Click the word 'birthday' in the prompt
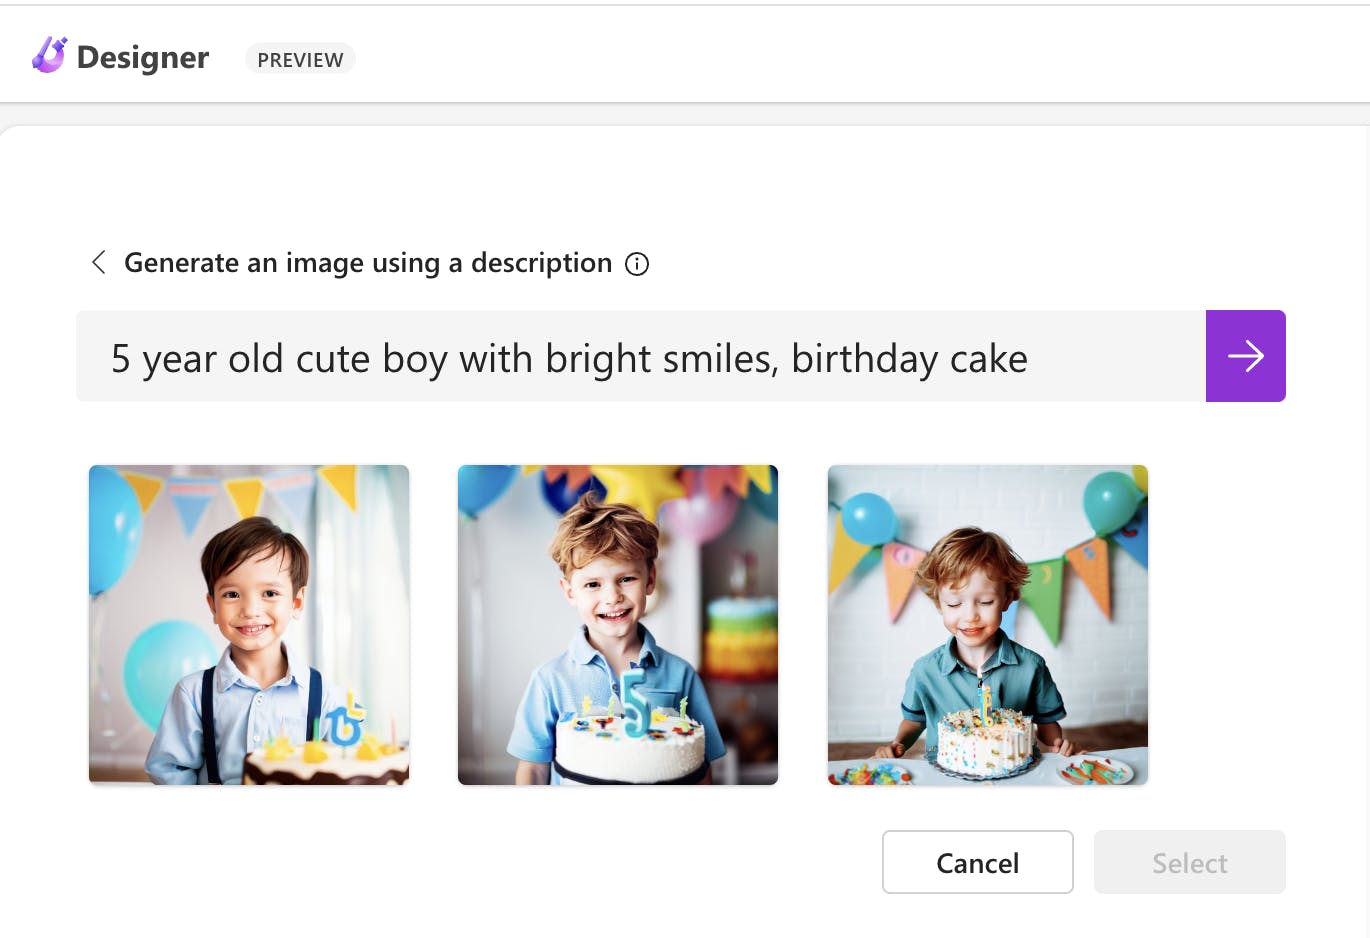The width and height of the screenshot is (1370, 938). [864, 359]
